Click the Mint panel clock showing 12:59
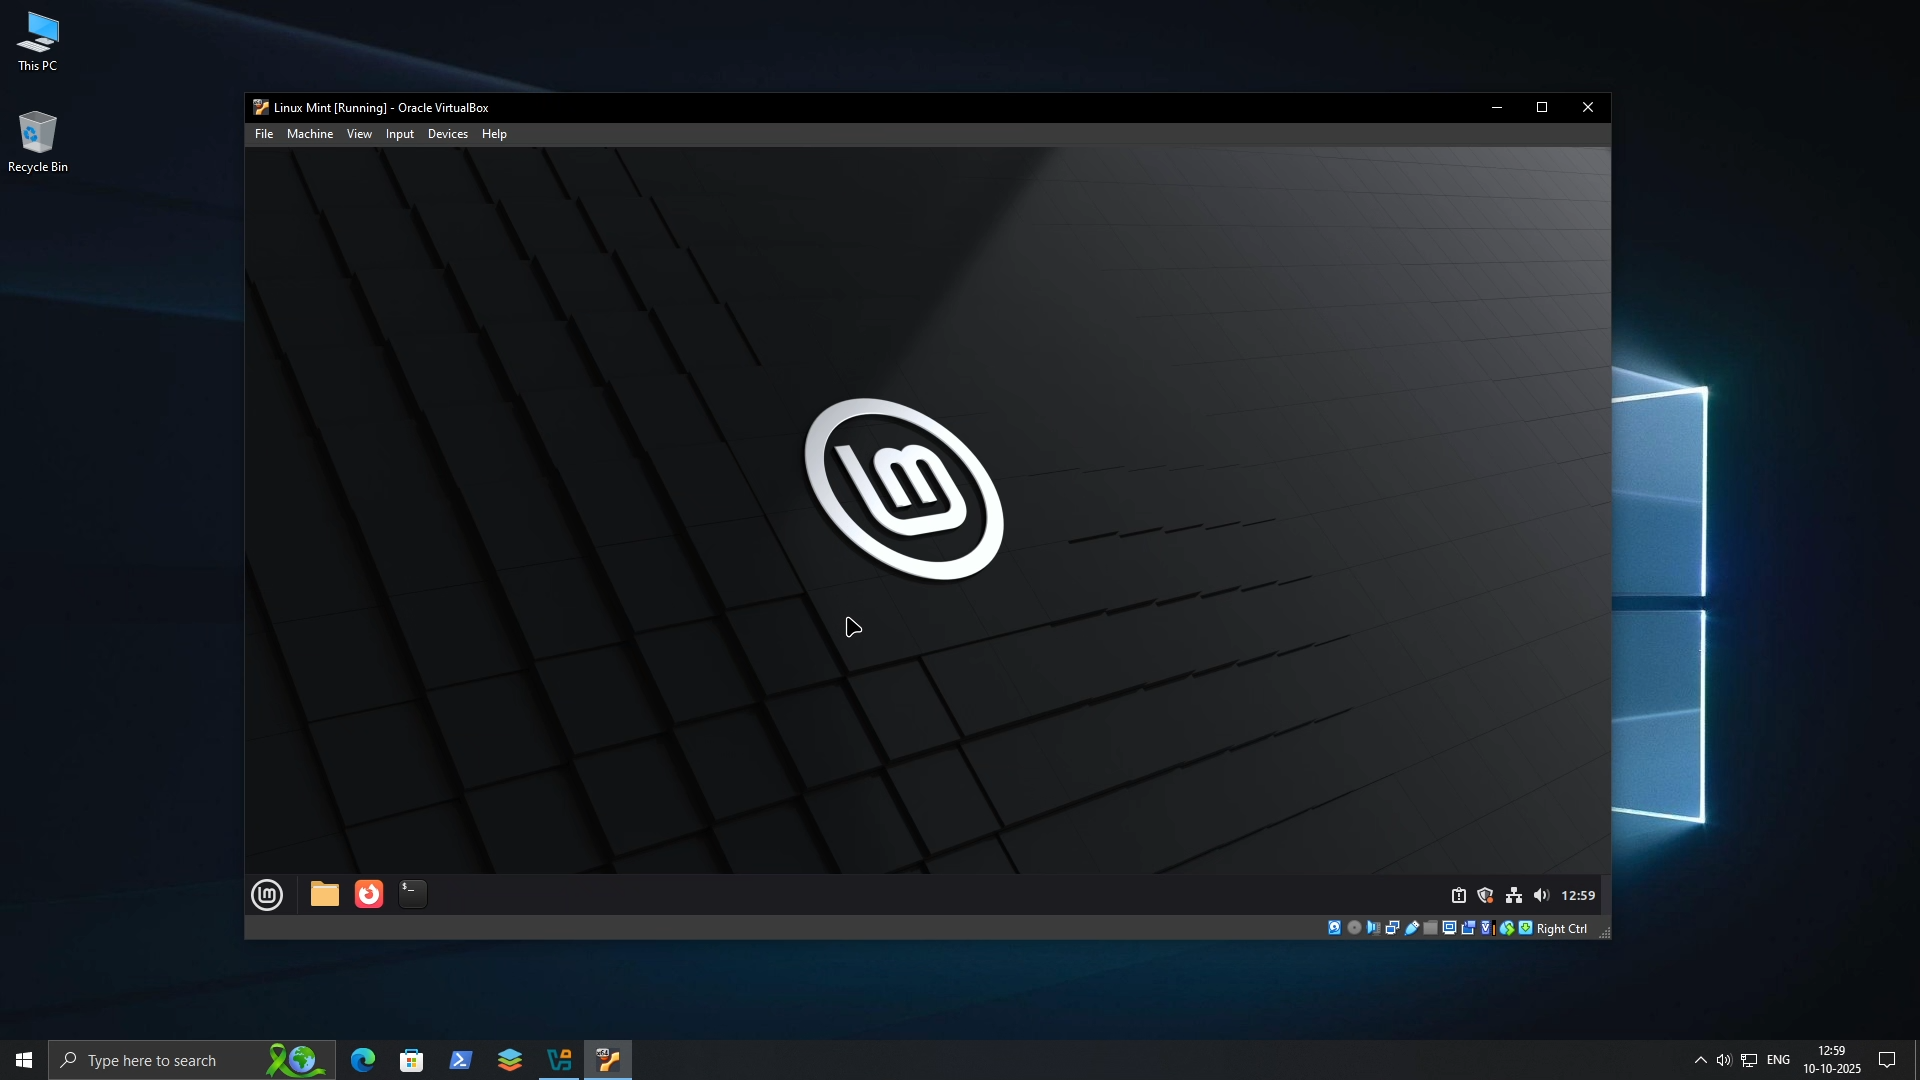This screenshot has width=1920, height=1080. 1578,896
